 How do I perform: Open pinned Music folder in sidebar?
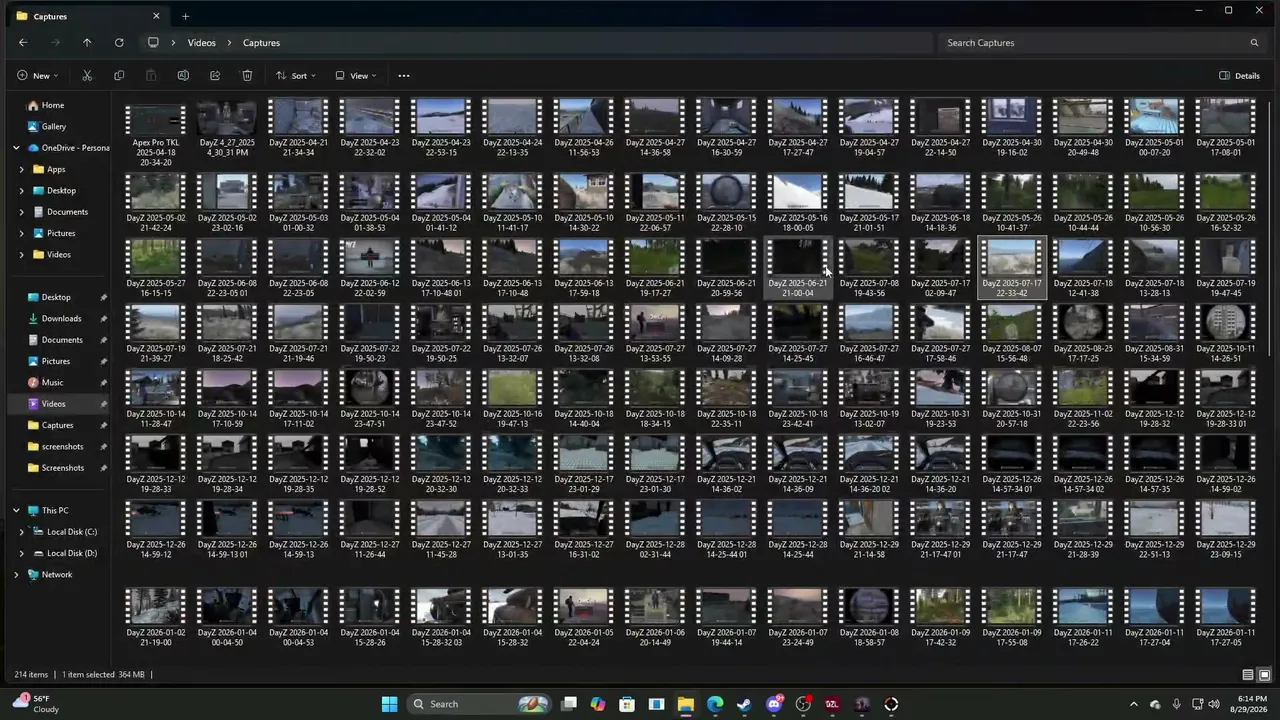tap(52, 383)
